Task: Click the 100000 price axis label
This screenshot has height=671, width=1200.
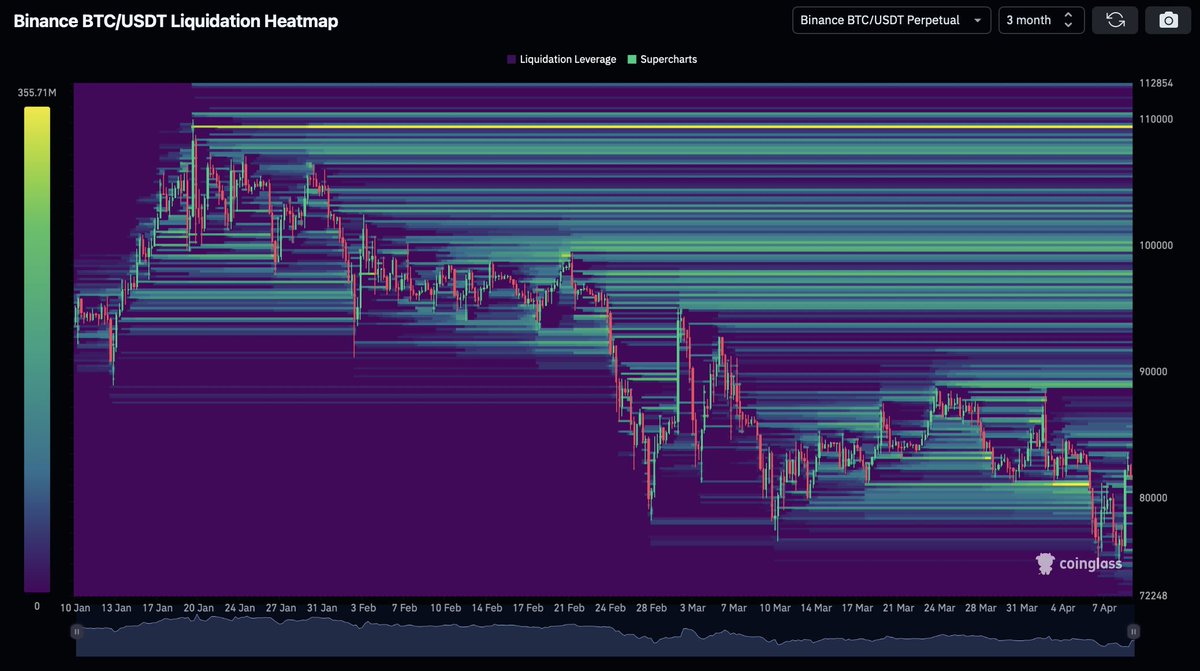Action: [1155, 245]
